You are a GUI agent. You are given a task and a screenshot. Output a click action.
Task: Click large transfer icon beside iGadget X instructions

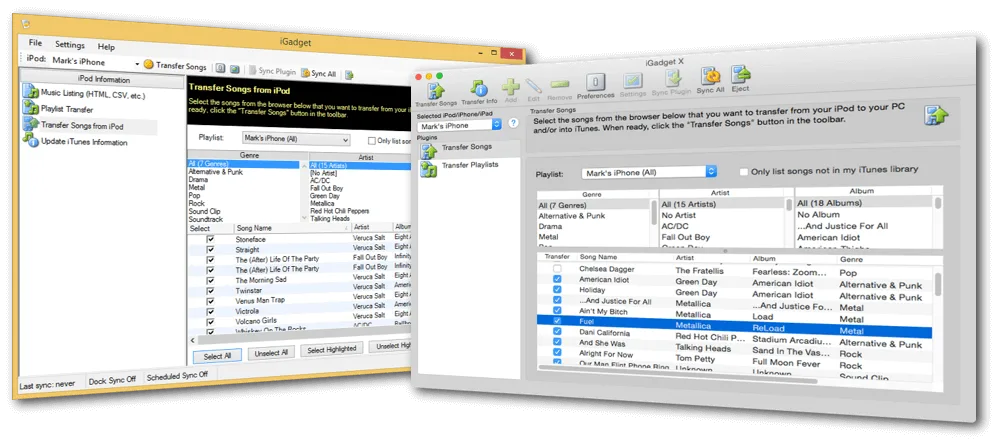[x=936, y=117]
